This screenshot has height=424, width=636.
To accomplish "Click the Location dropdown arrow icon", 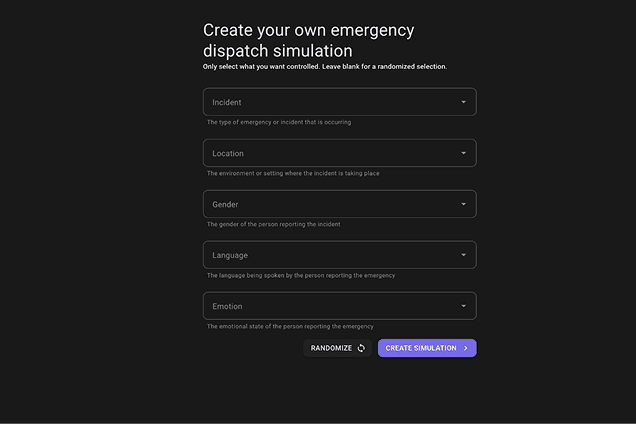I will [464, 153].
